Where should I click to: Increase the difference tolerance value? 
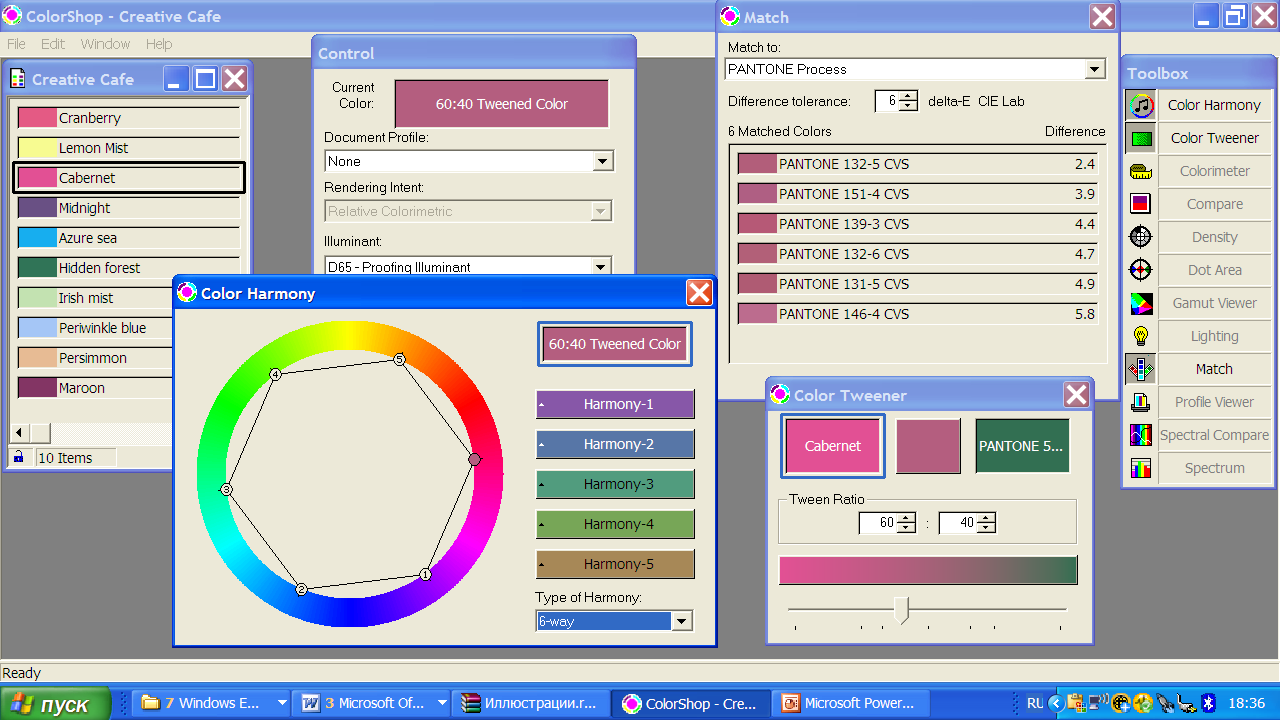[908, 96]
